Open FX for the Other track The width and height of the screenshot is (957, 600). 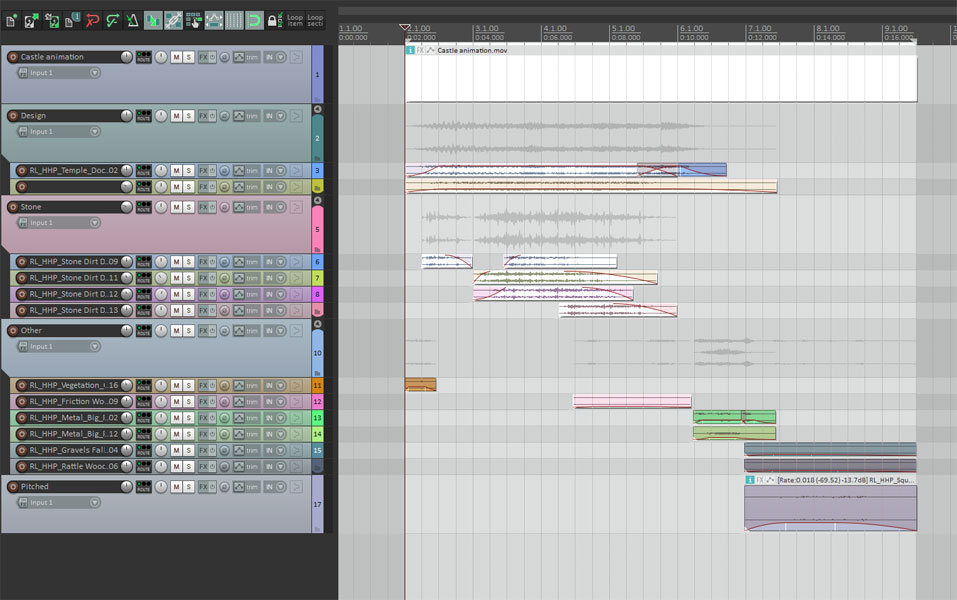pyautogui.click(x=203, y=331)
